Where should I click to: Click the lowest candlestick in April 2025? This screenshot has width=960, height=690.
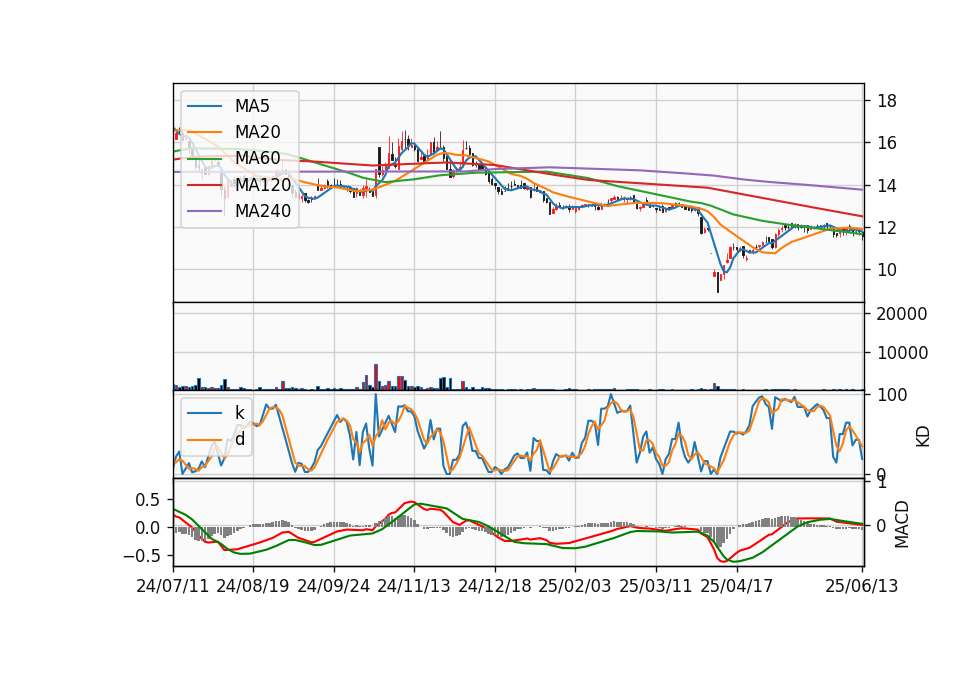click(718, 283)
